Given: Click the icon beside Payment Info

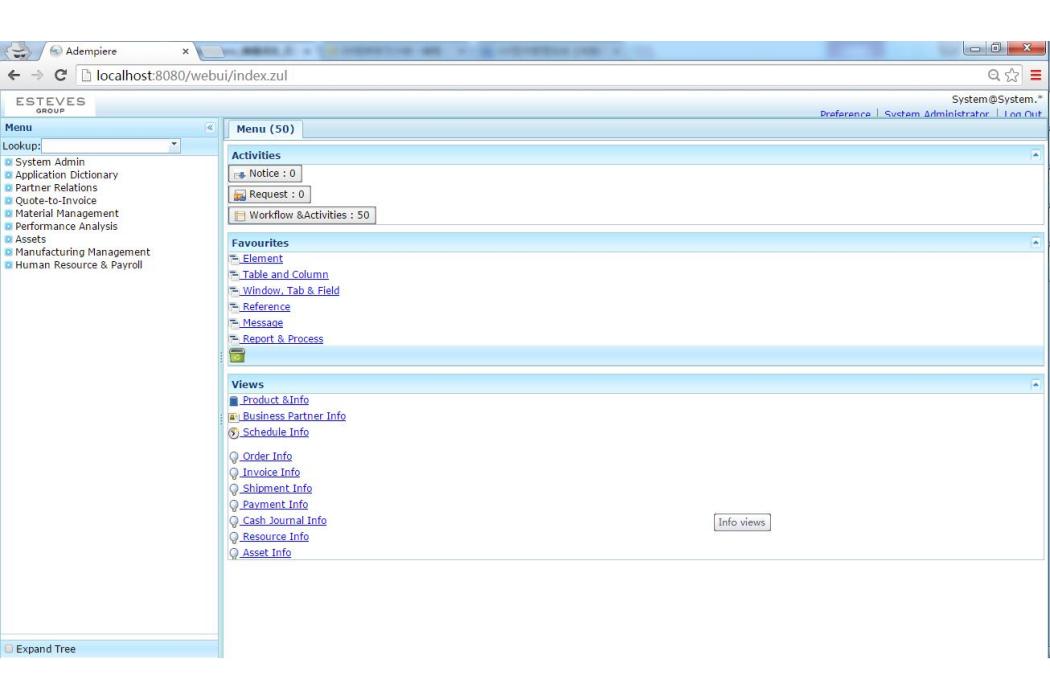Looking at the screenshot, I should [x=234, y=505].
